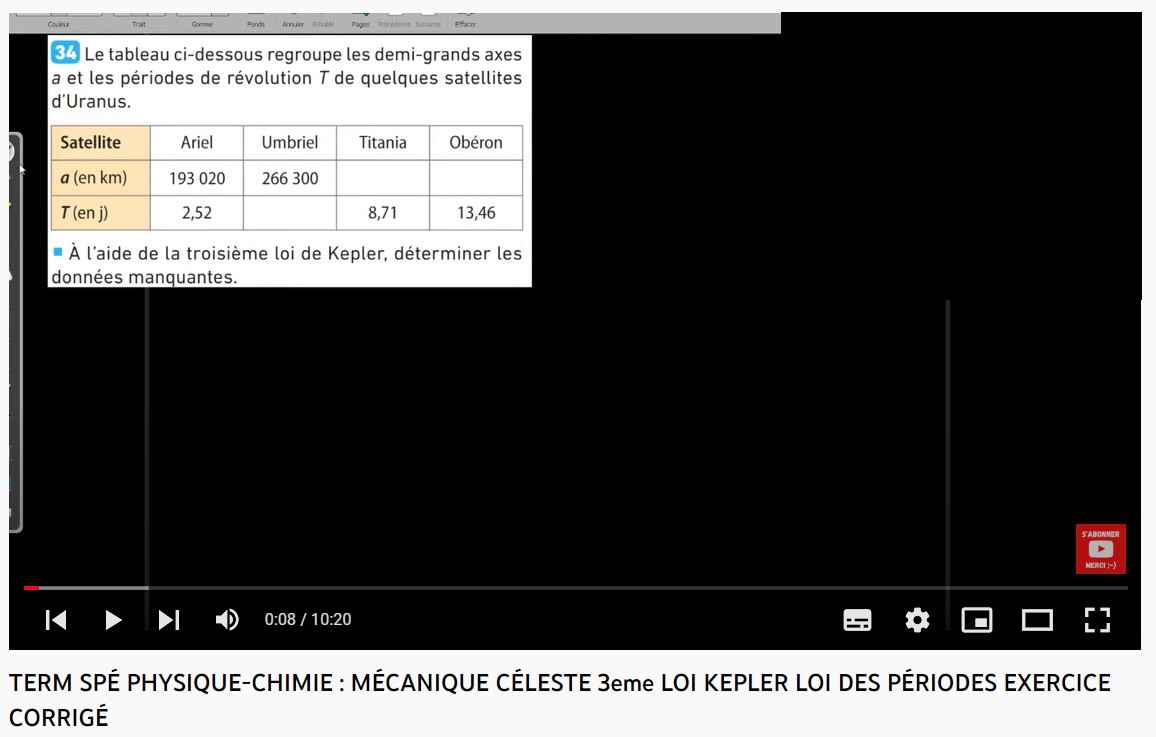
Task: Click the Couleur tool label
Action: [59, 24]
